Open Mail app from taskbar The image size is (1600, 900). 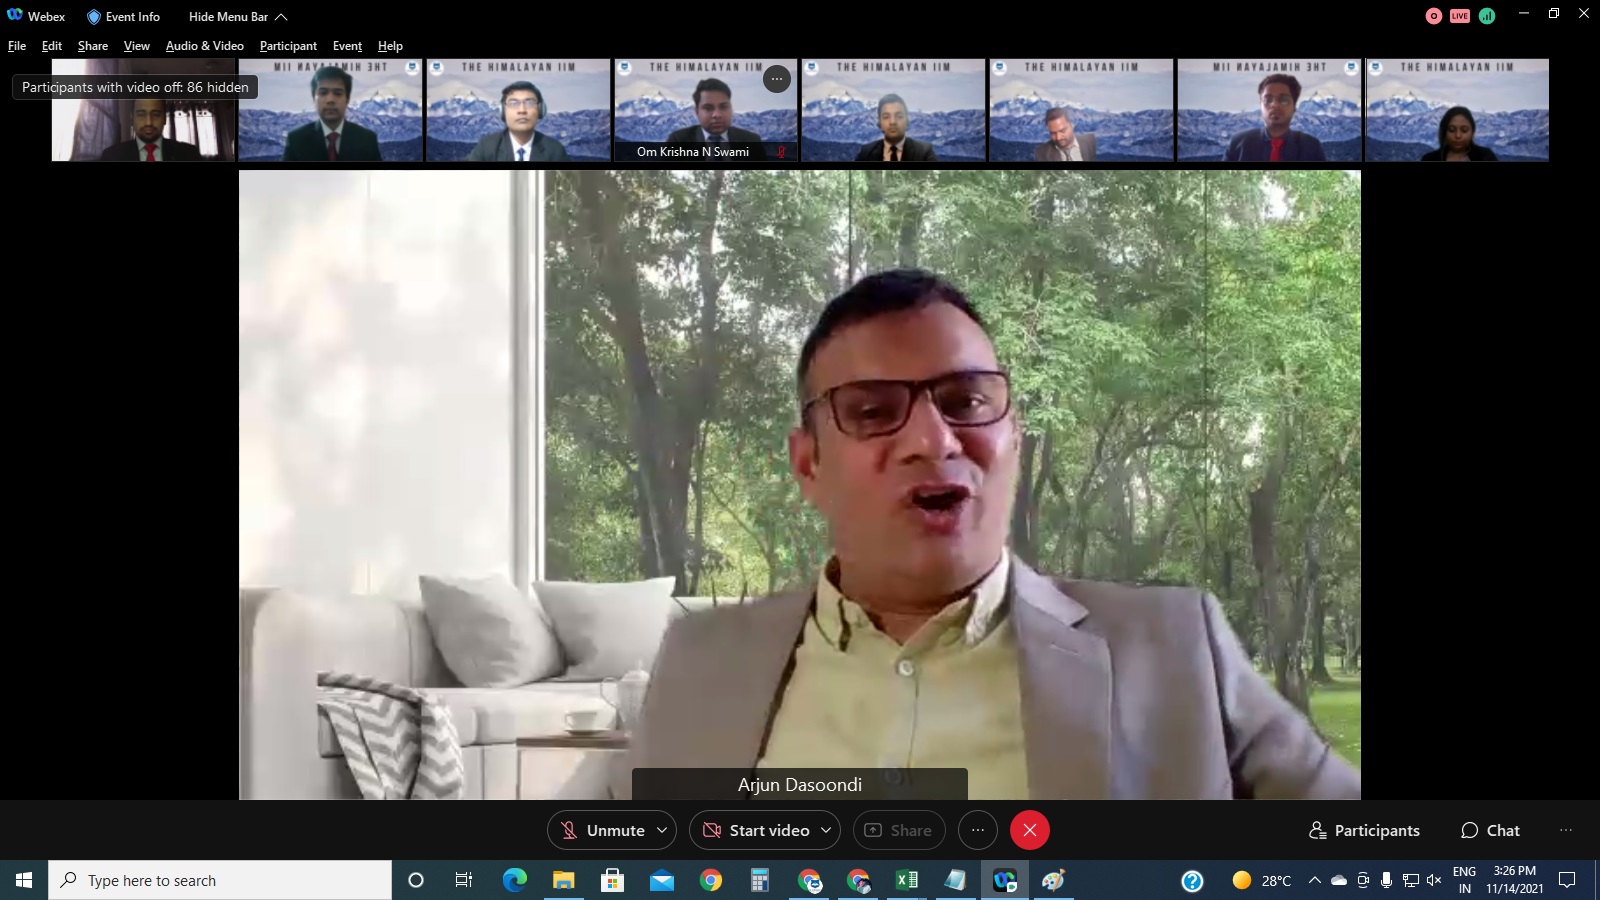[x=661, y=880]
